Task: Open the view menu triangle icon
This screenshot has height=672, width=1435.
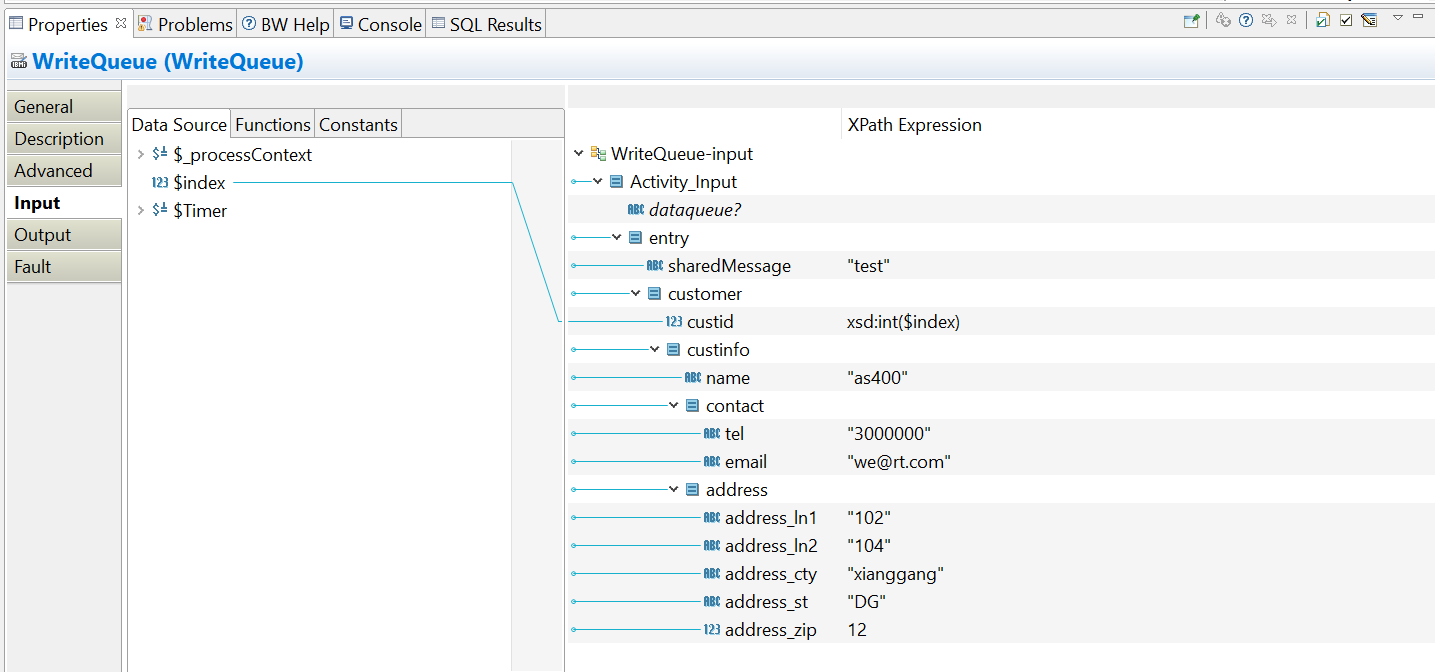Action: (1398, 17)
